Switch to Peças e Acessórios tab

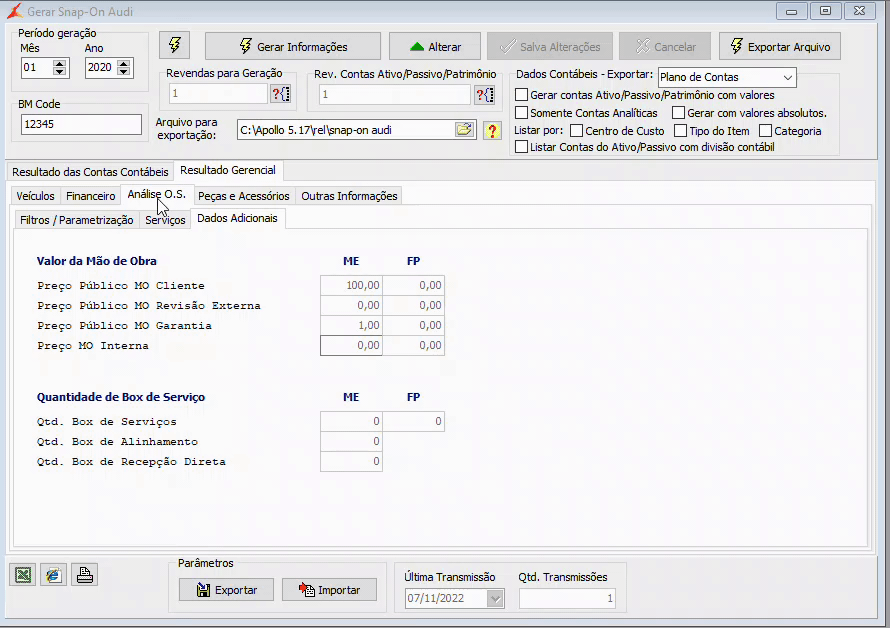pos(244,196)
